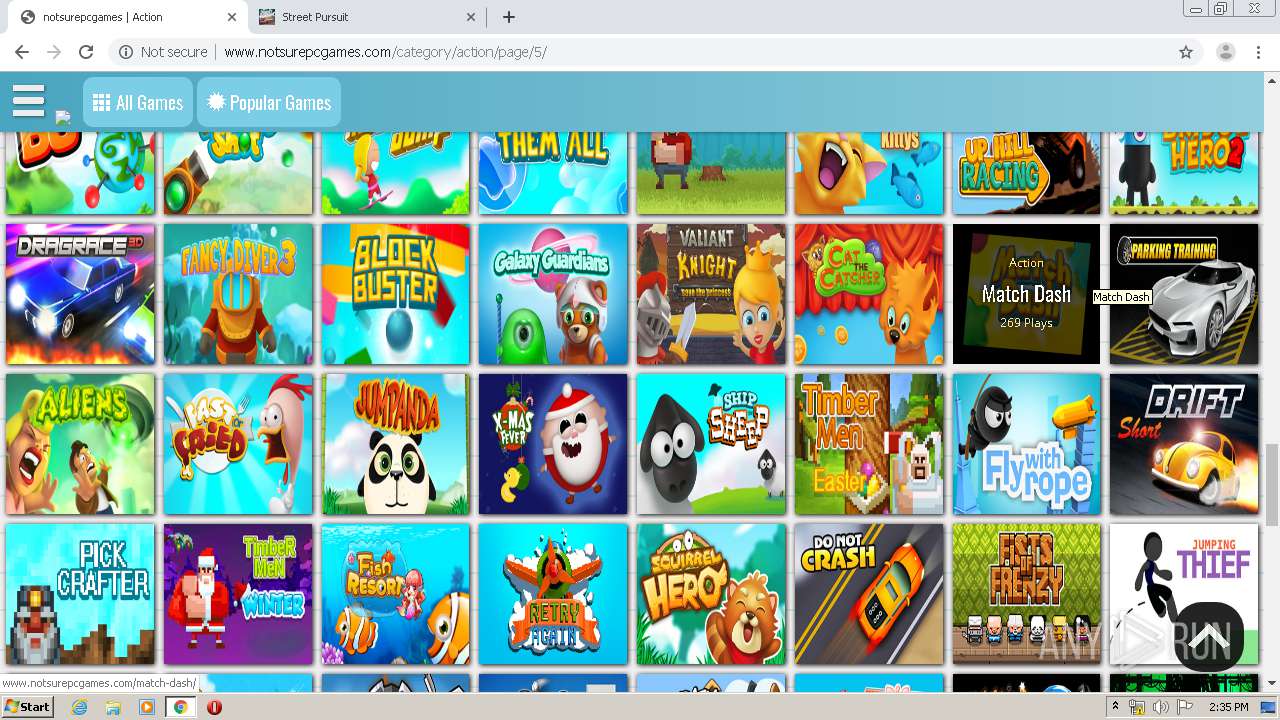Open the Pick Crafter game
This screenshot has height=720, width=1280.
click(x=80, y=594)
